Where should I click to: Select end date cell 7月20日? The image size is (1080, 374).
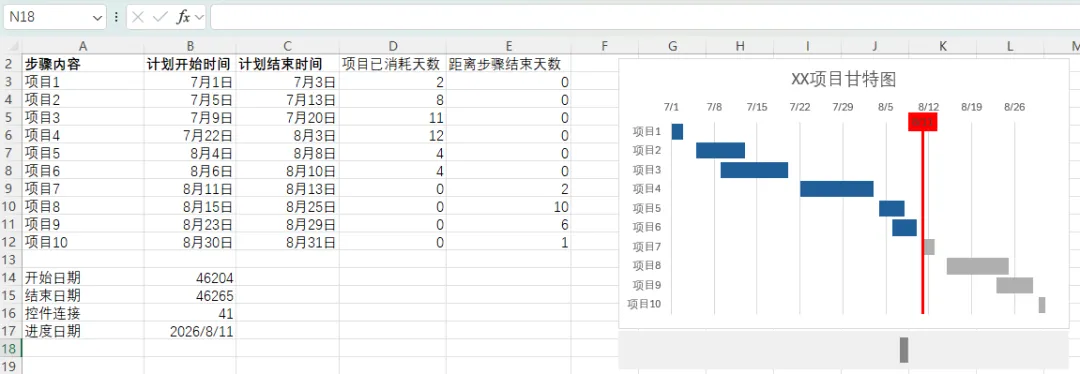point(287,118)
